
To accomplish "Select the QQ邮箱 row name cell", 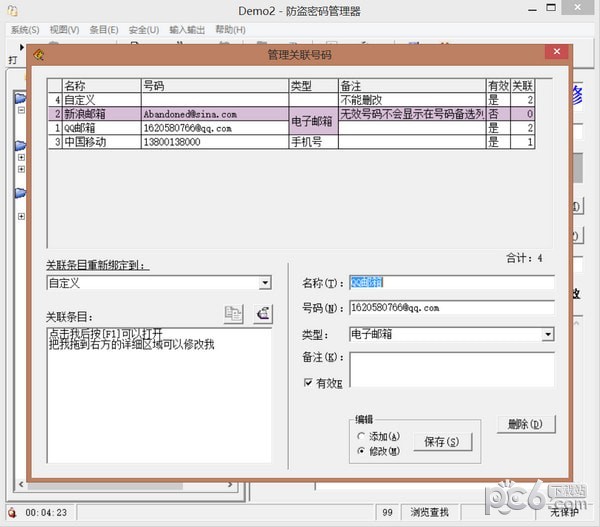I will (101, 128).
